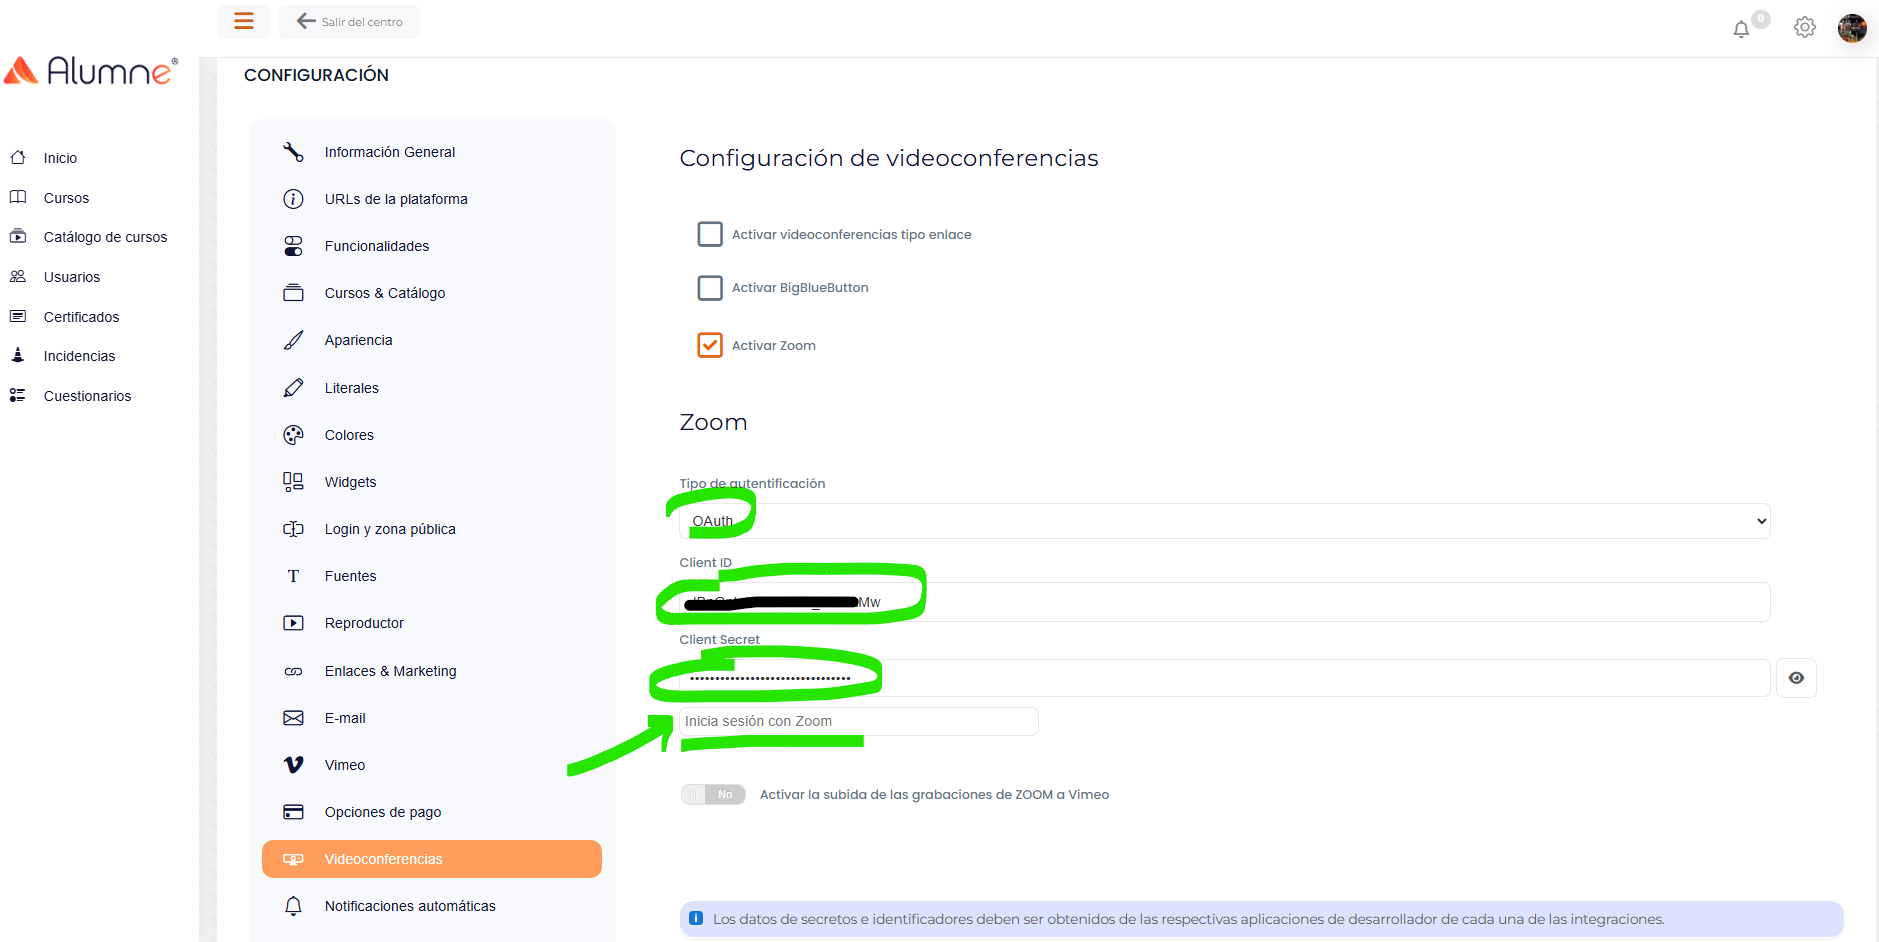This screenshot has height=942, width=1879.
Task: Enable videoconferencias tipo enlace checkbox
Action: click(x=710, y=234)
